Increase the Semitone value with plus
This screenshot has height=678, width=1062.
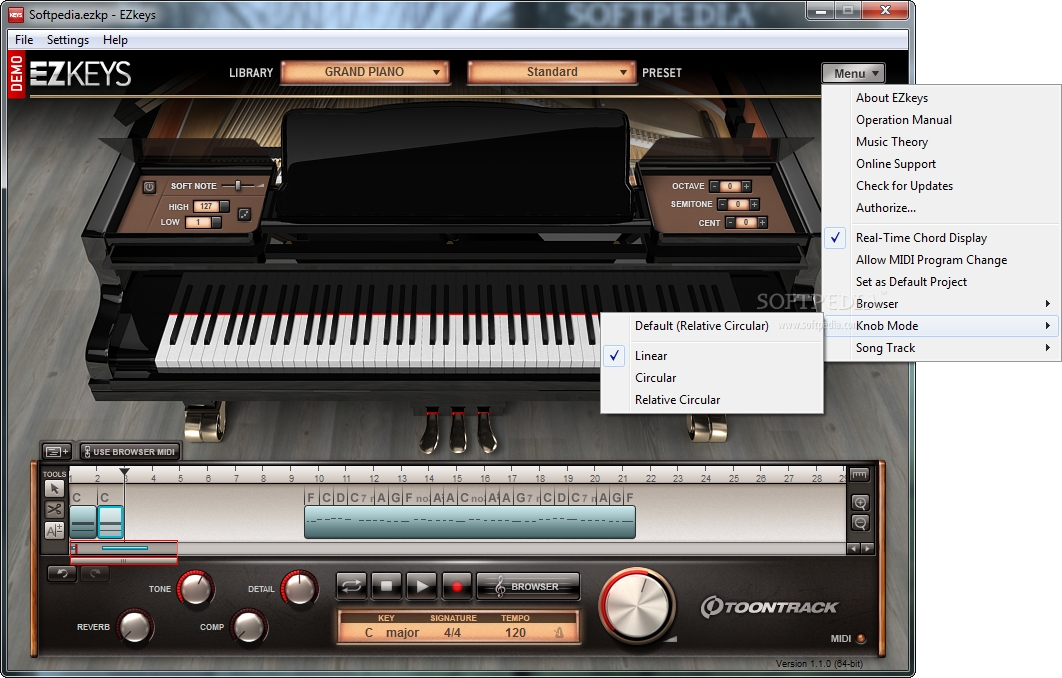pos(755,204)
